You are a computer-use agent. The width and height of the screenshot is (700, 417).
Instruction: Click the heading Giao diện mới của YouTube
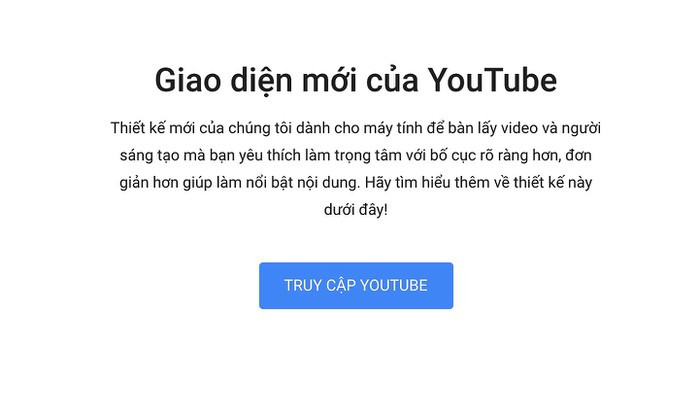[356, 81]
